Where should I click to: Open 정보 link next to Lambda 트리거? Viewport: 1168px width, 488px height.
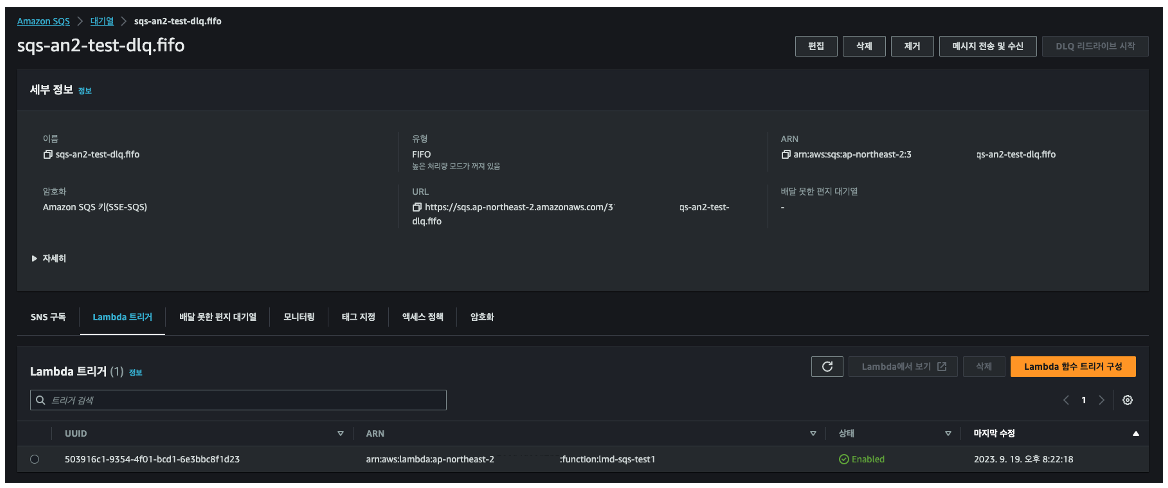point(135,372)
